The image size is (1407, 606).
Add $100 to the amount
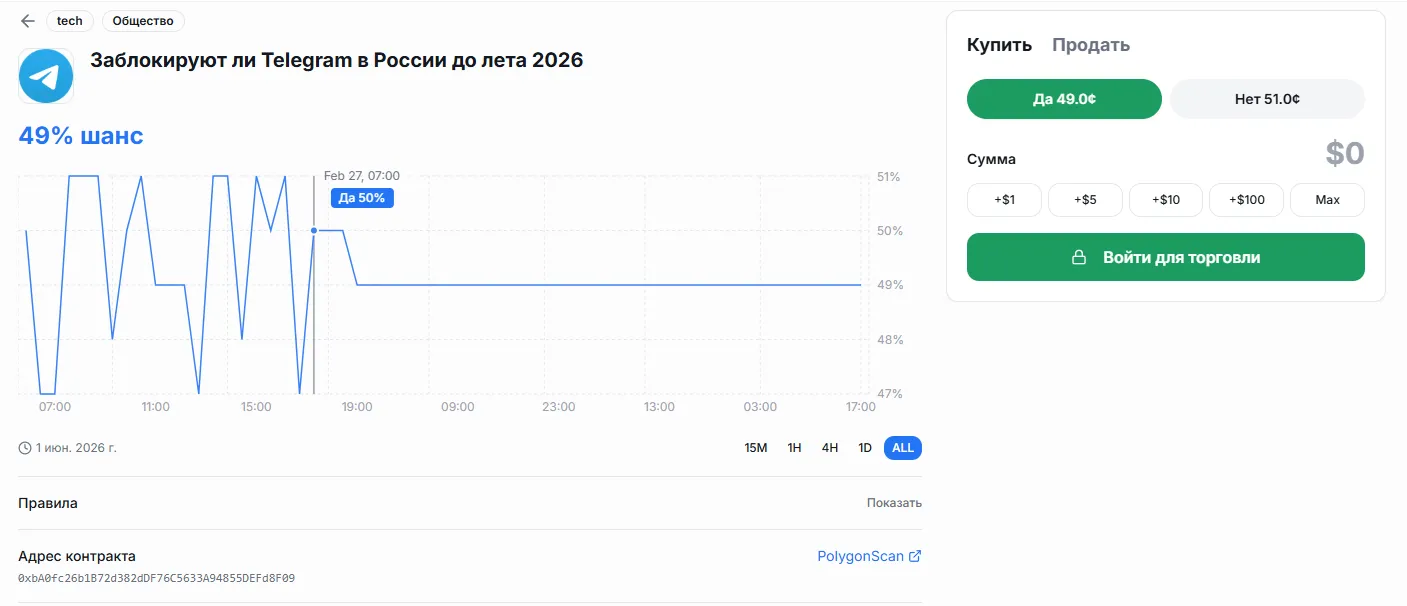[1247, 200]
